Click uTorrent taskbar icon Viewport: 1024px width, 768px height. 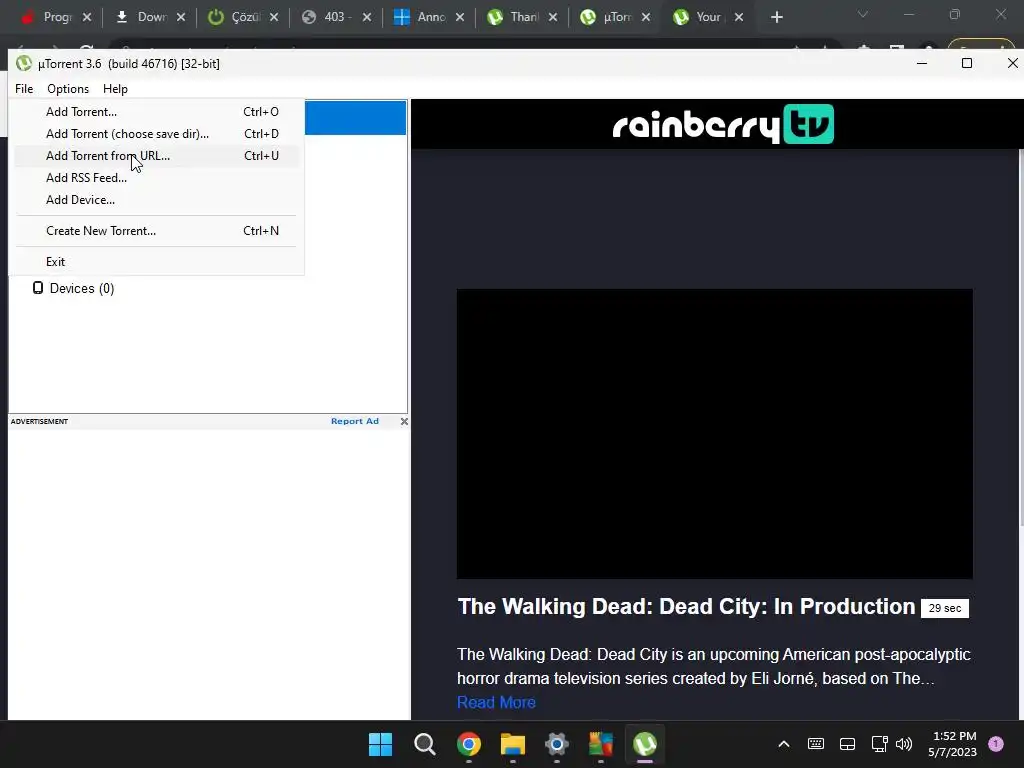(645, 744)
